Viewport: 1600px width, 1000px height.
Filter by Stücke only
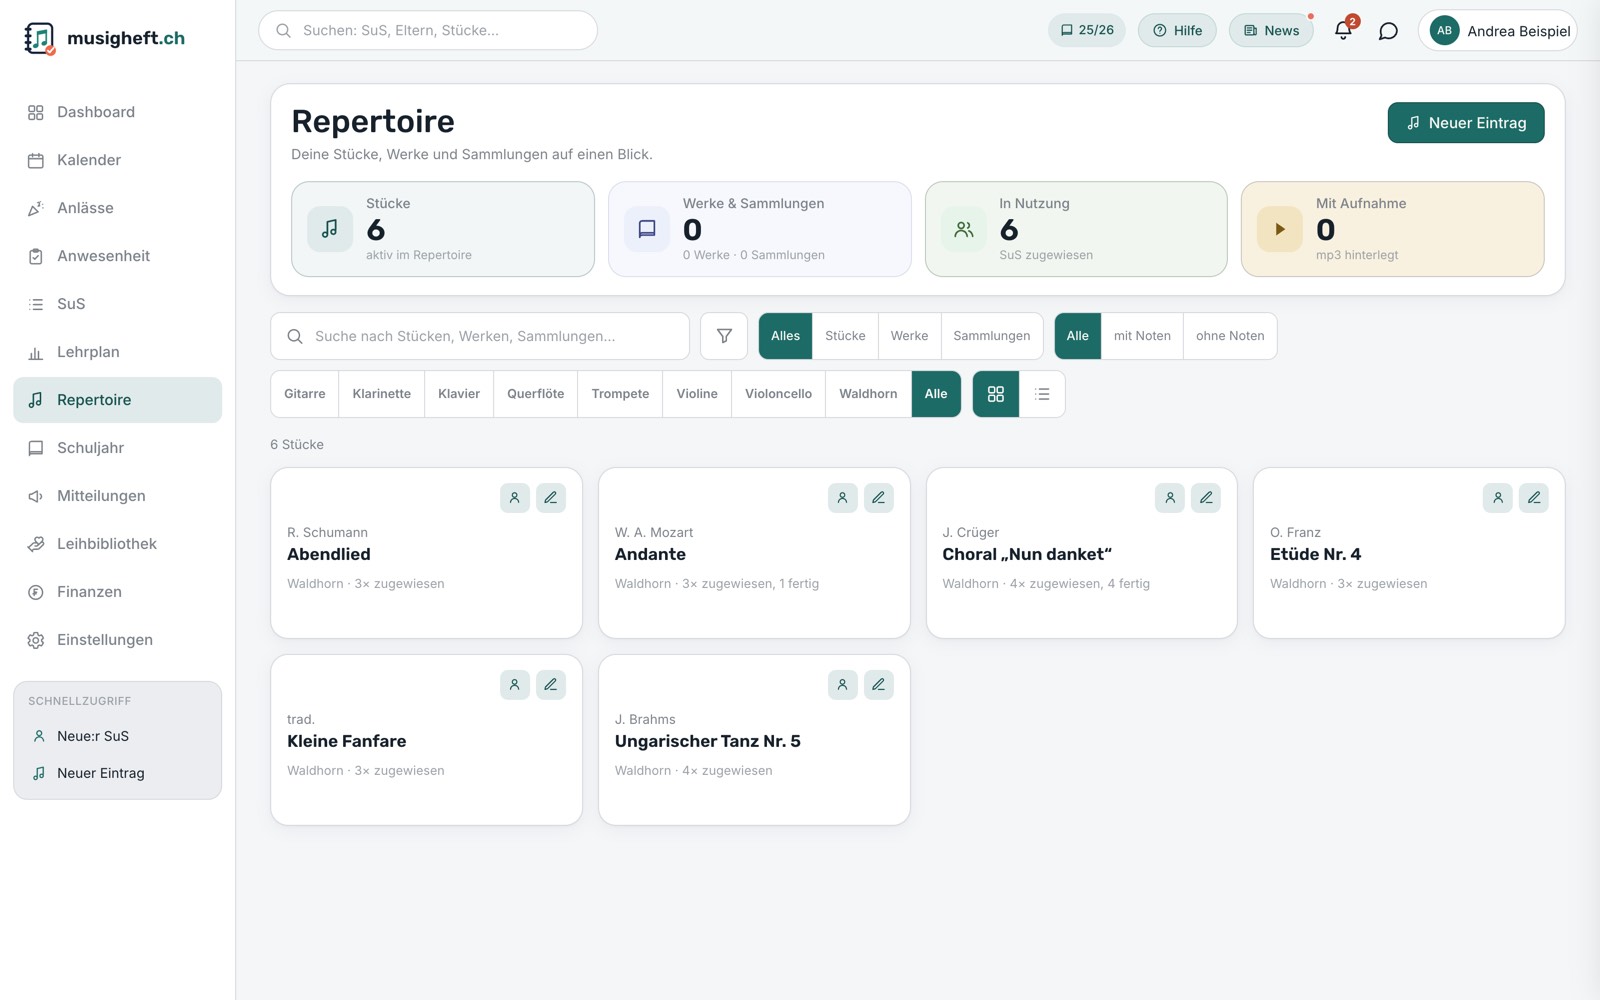point(845,336)
